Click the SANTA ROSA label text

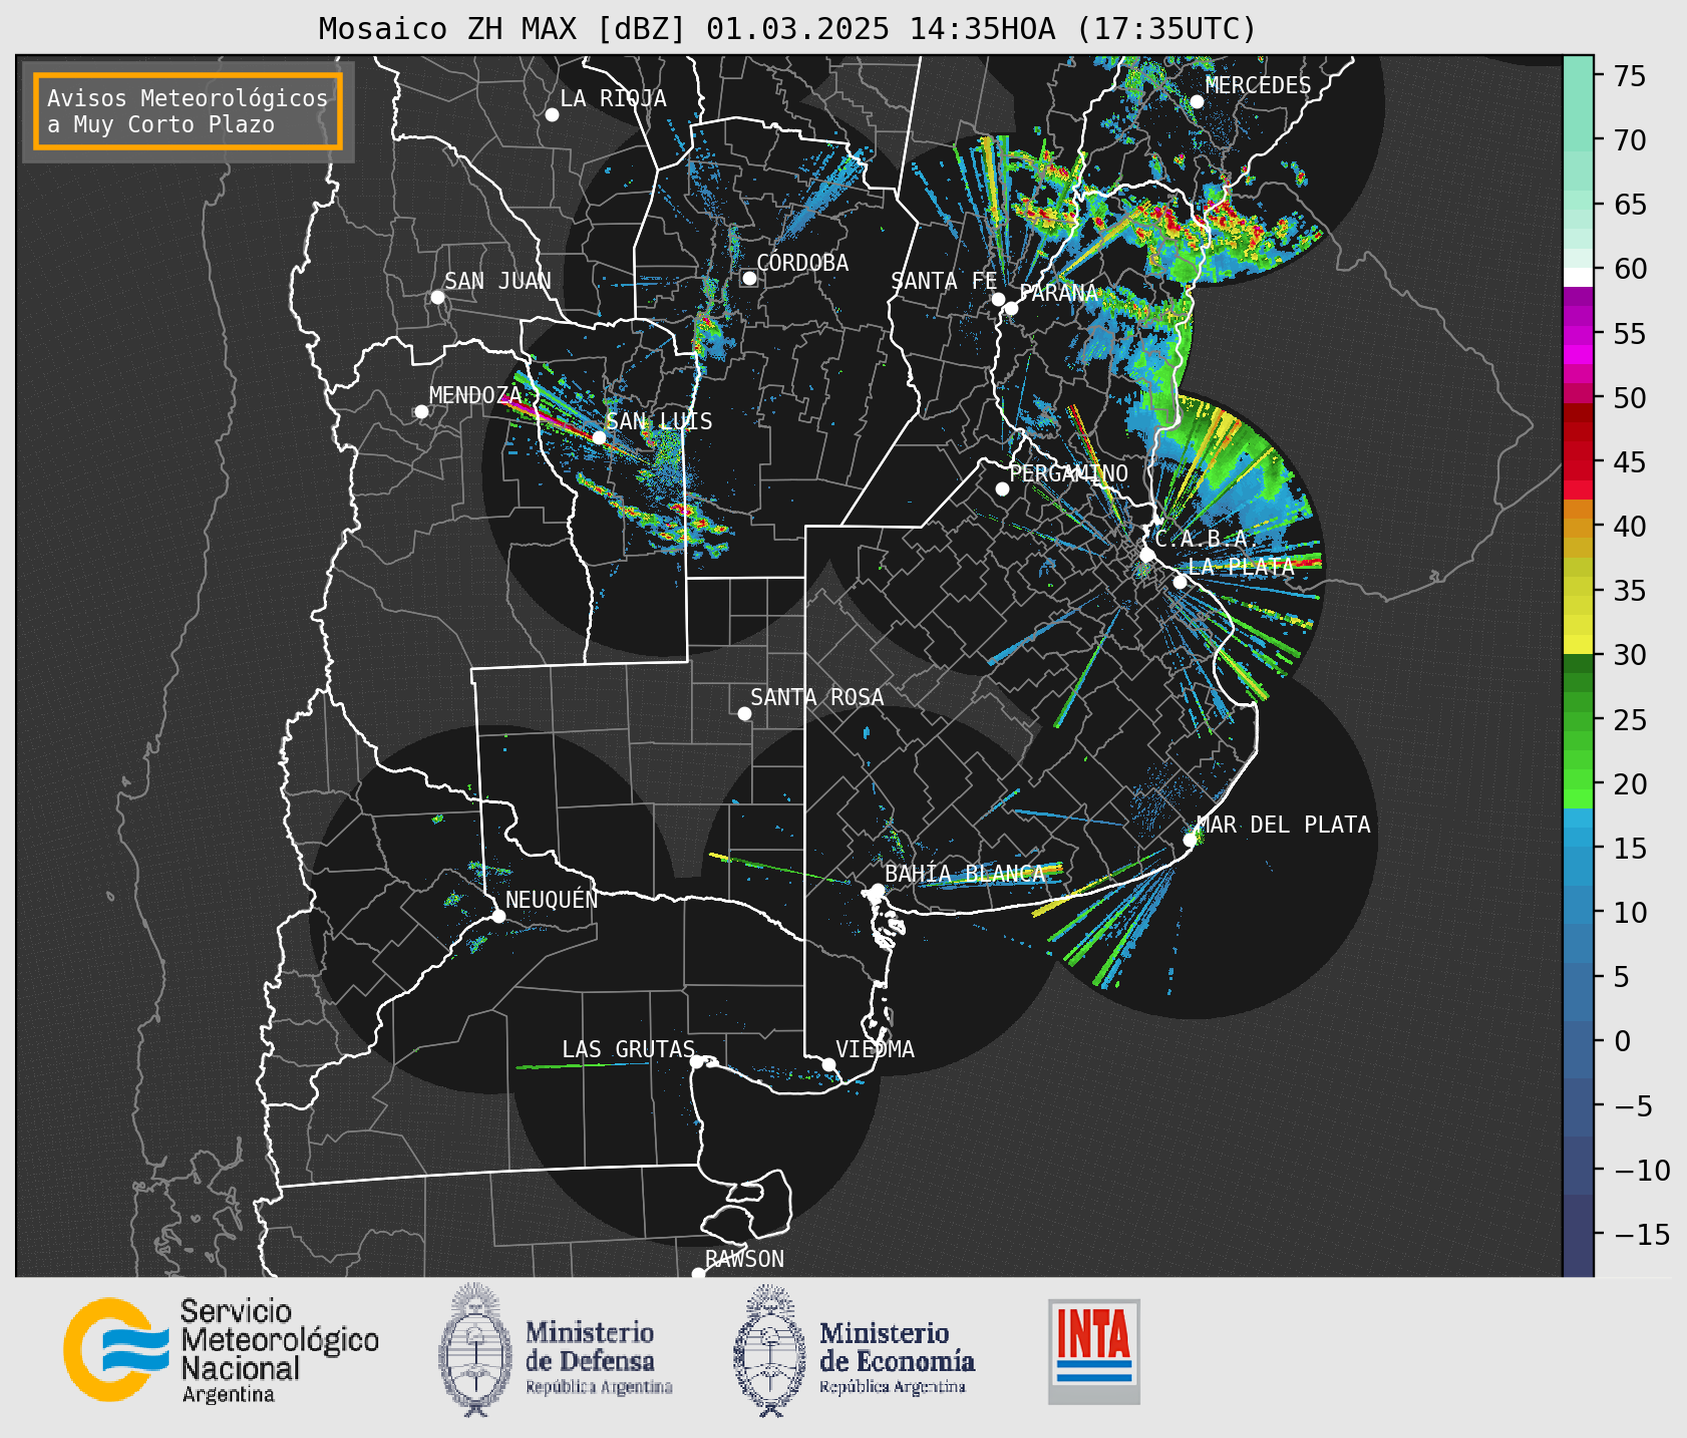[x=817, y=697]
